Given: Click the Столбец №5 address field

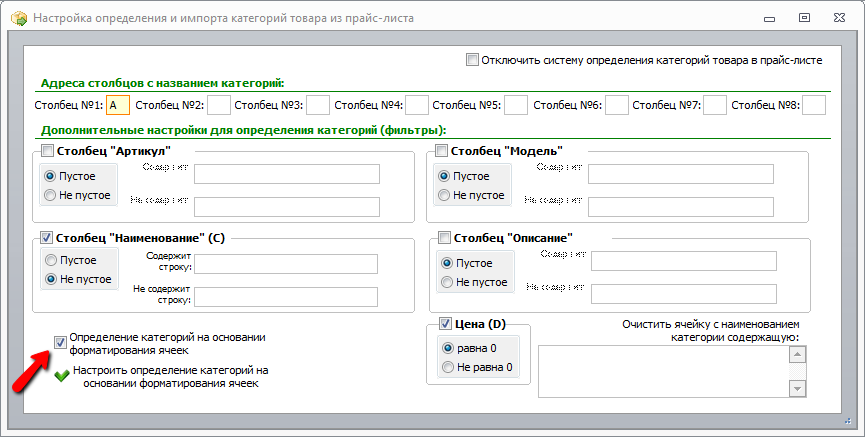Looking at the screenshot, I should pos(516,105).
